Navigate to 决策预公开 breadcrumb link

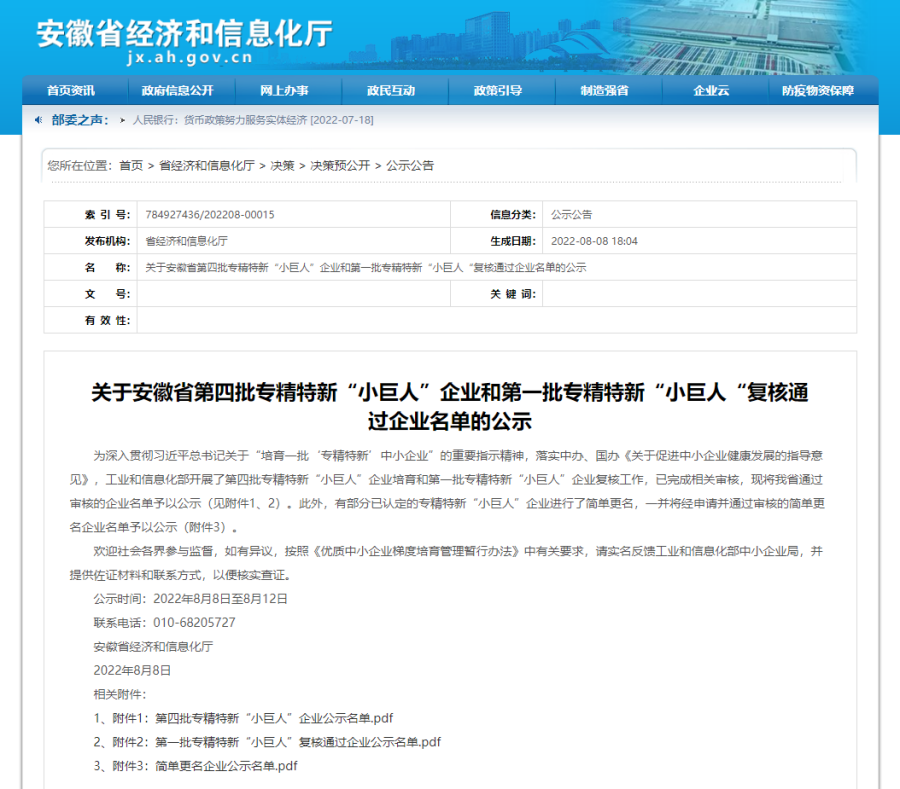(340, 166)
